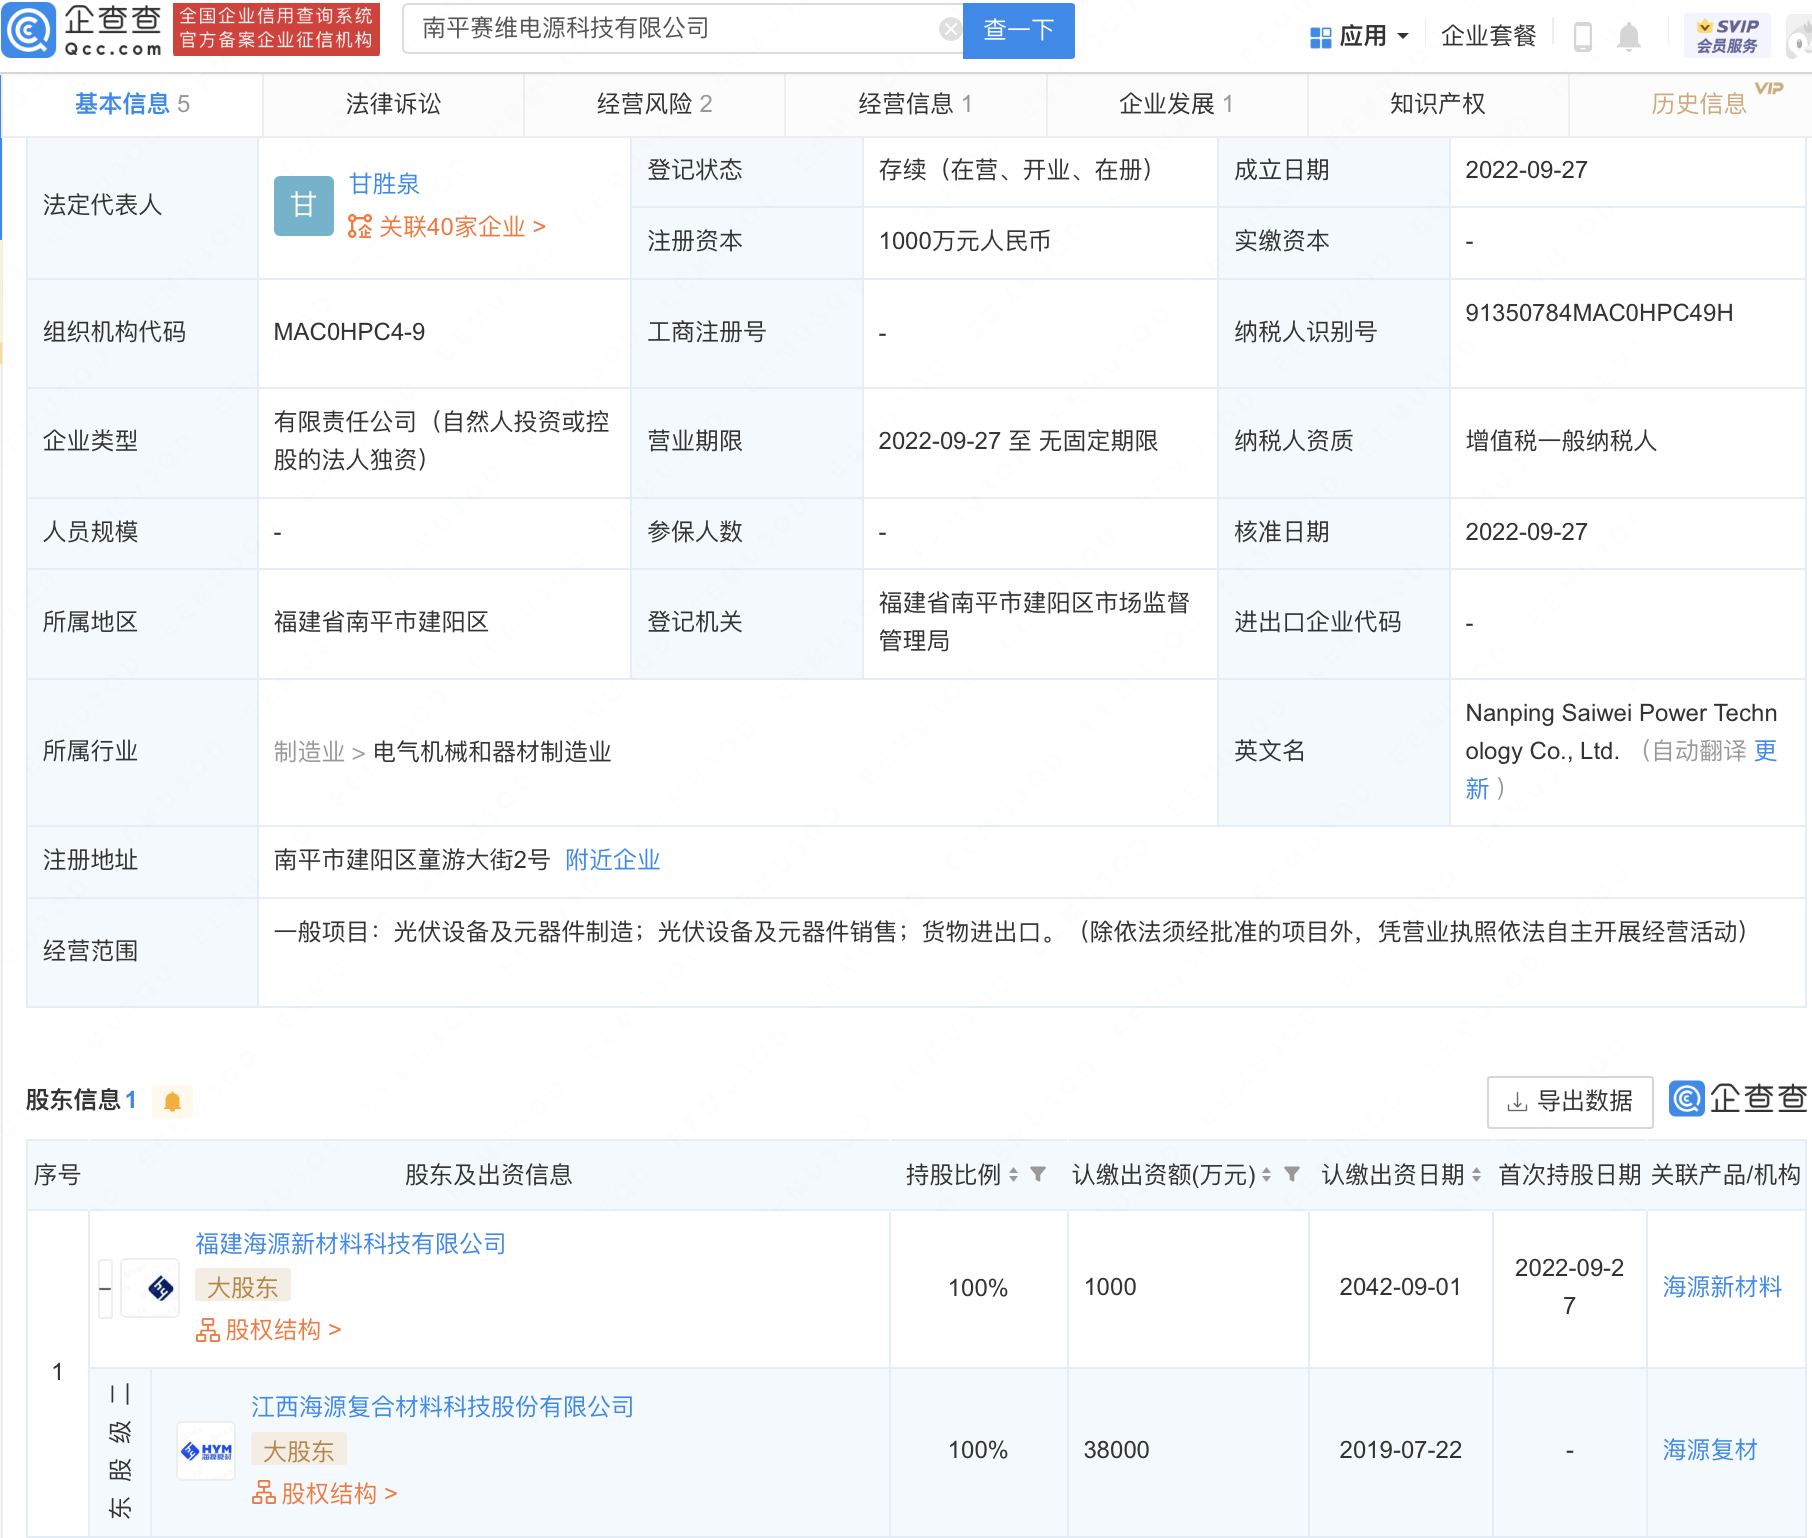Clear the search box with the X icon
1812x1538 pixels.
tap(950, 29)
